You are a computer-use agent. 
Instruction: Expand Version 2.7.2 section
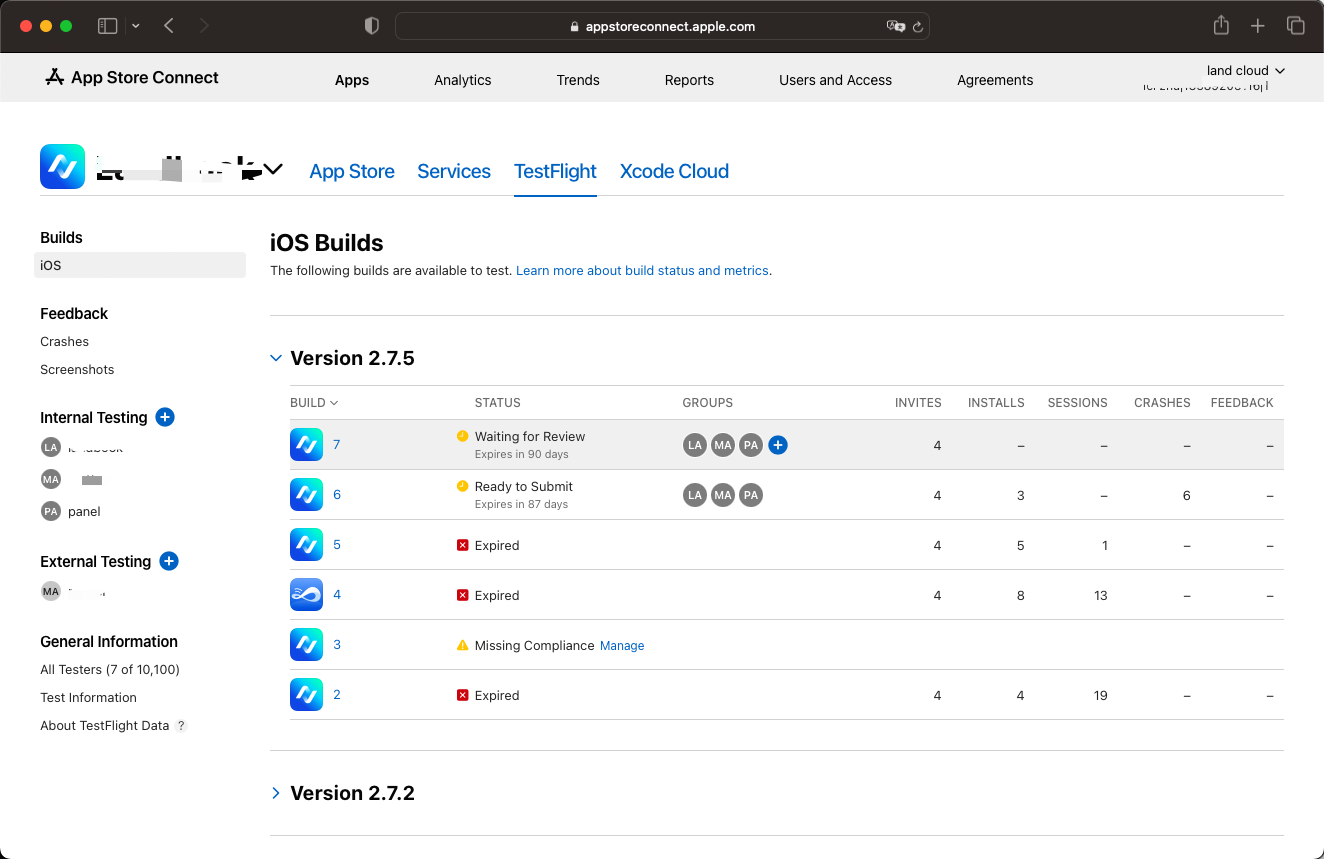(276, 793)
